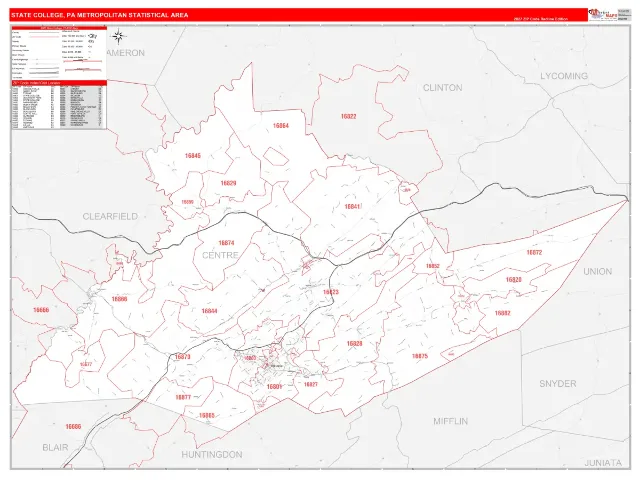Select ZIP code label 16874
Image resolution: width=640 pixels, height=480 pixels.
[x=226, y=243]
